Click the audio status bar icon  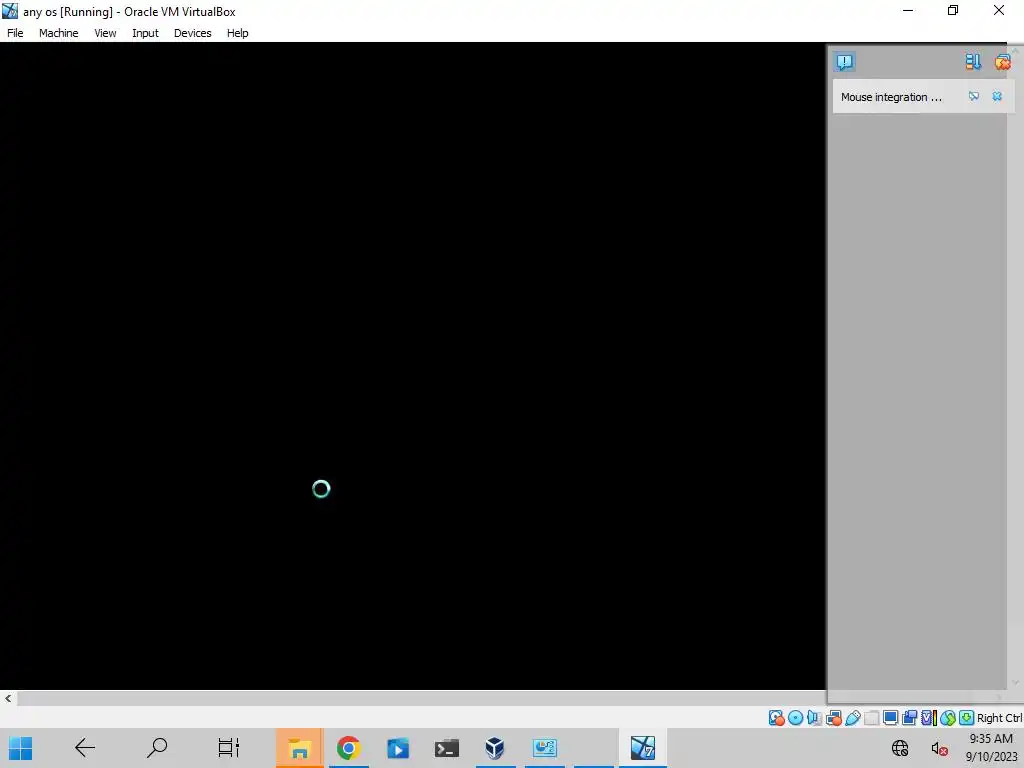pyautogui.click(x=814, y=718)
